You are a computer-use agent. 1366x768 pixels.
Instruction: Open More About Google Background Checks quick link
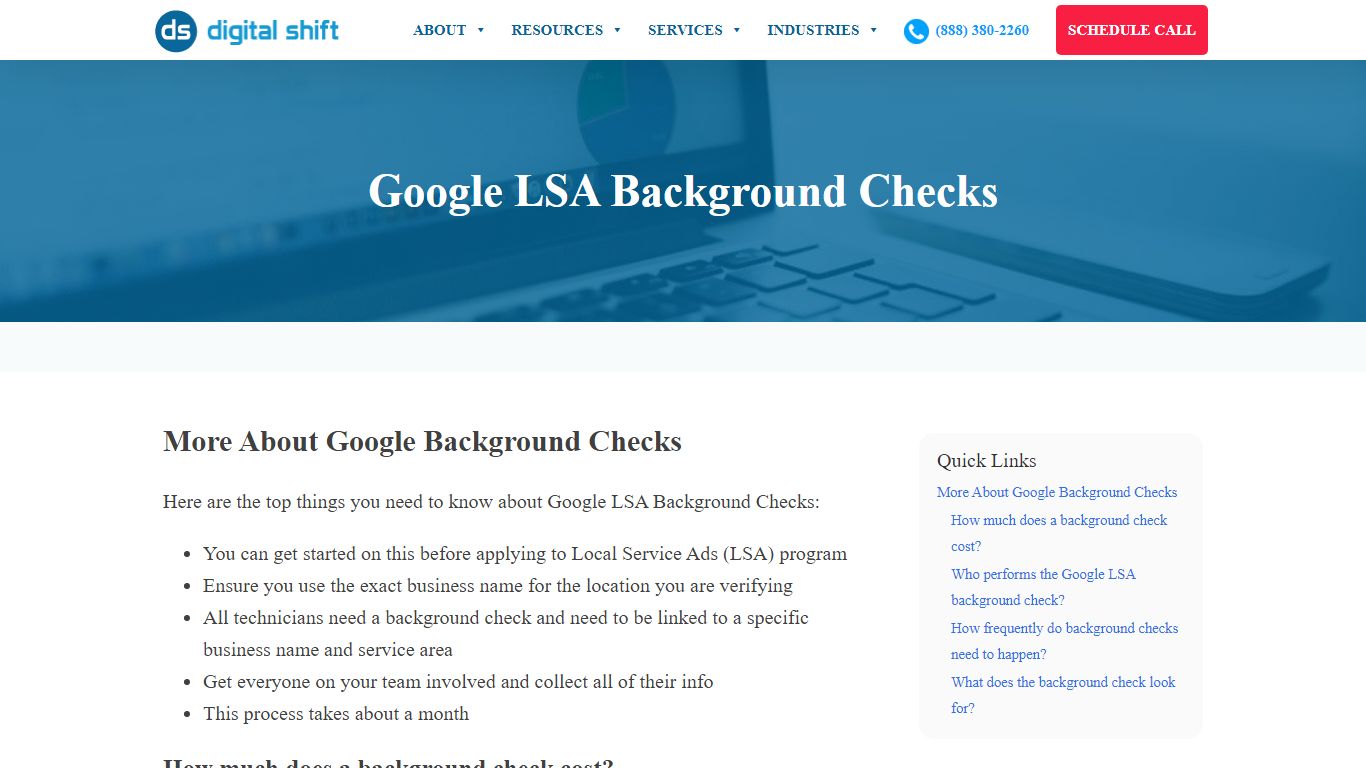point(1057,492)
